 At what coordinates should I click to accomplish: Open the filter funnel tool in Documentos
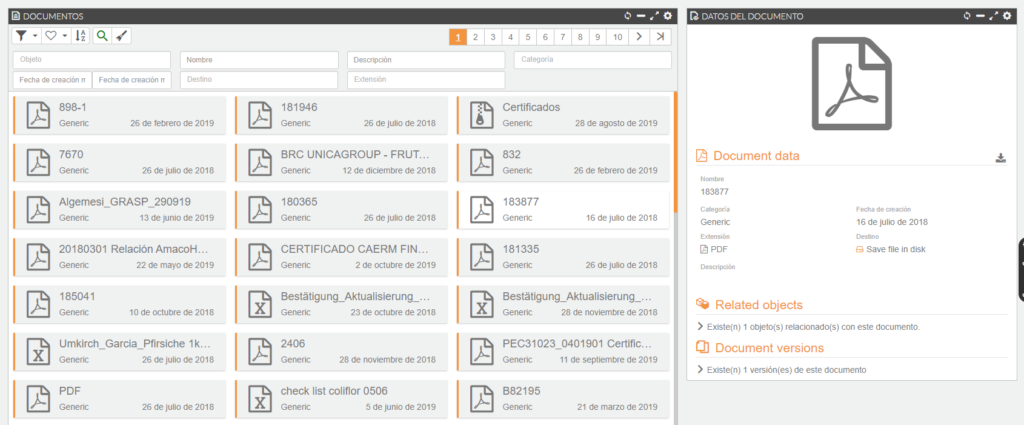point(22,36)
